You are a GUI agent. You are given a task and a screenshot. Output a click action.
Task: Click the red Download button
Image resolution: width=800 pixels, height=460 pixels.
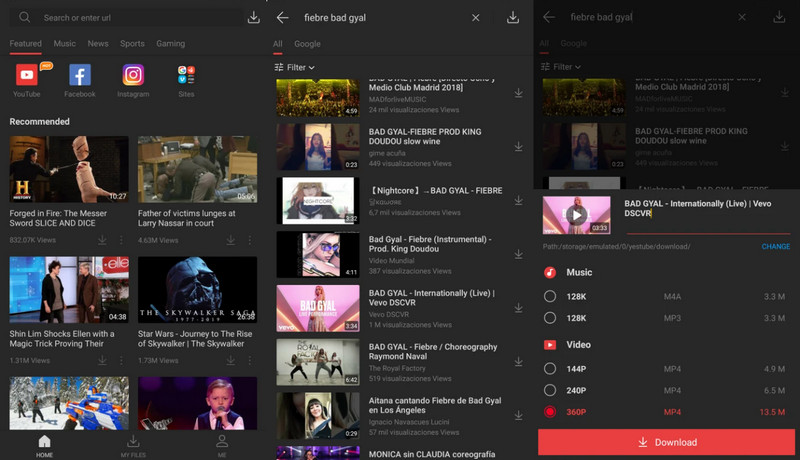coord(666,442)
